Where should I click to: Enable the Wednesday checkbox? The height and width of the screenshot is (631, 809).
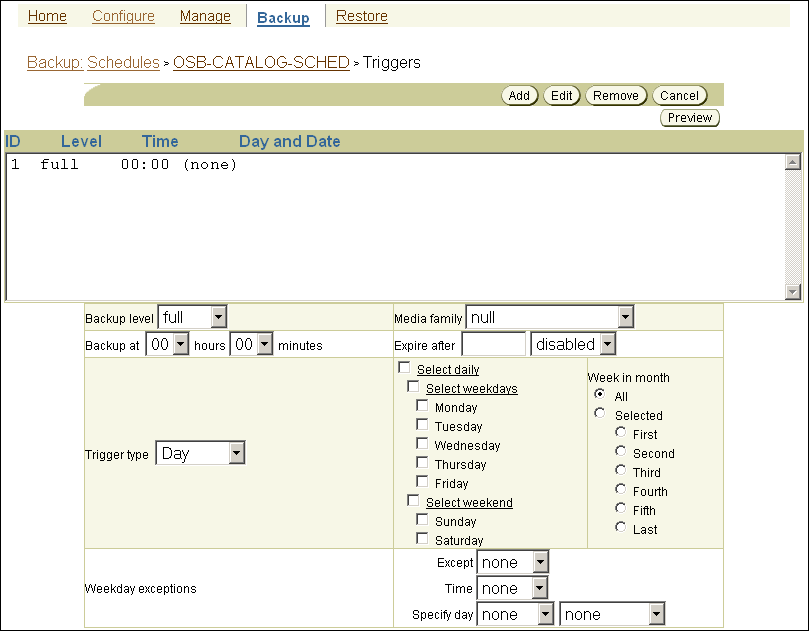pyautogui.click(x=422, y=444)
